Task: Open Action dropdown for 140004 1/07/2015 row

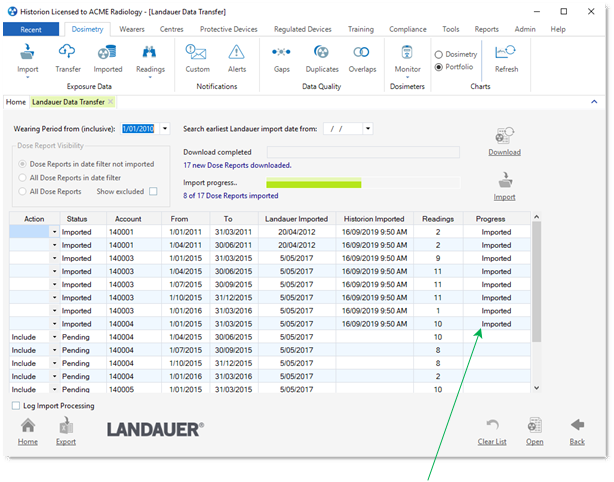Action: (54, 350)
